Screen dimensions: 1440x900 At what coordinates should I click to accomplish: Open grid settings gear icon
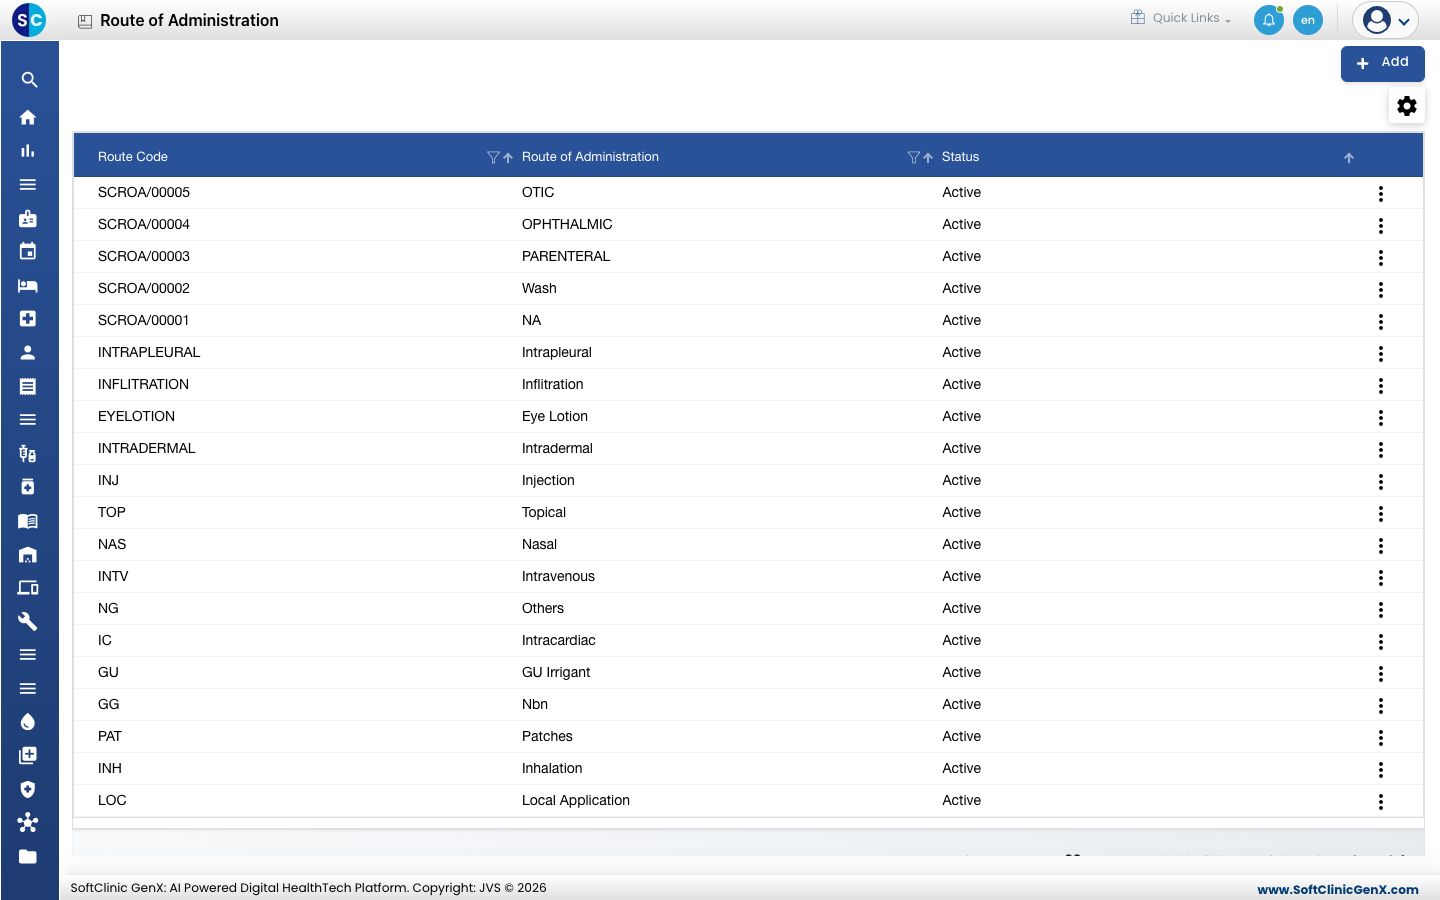(1407, 106)
